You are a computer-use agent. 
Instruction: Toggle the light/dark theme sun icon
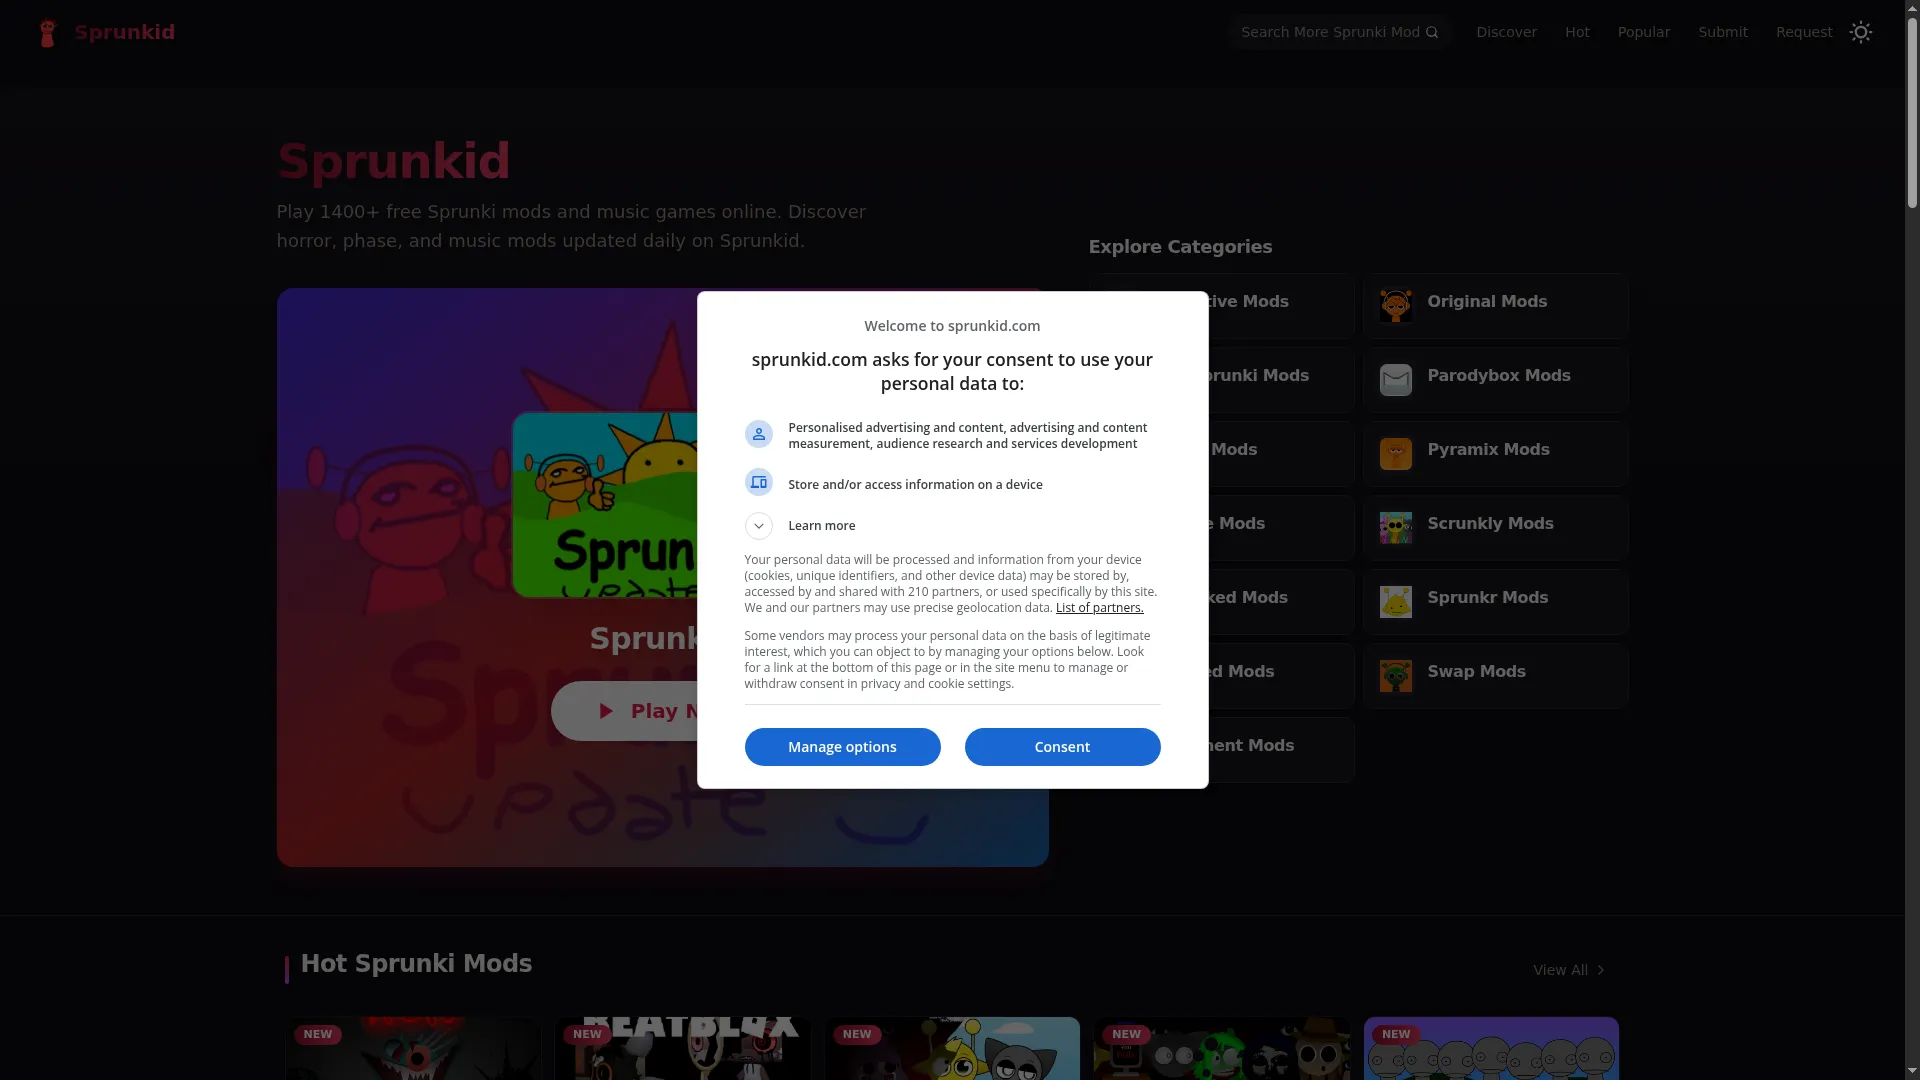1860,32
